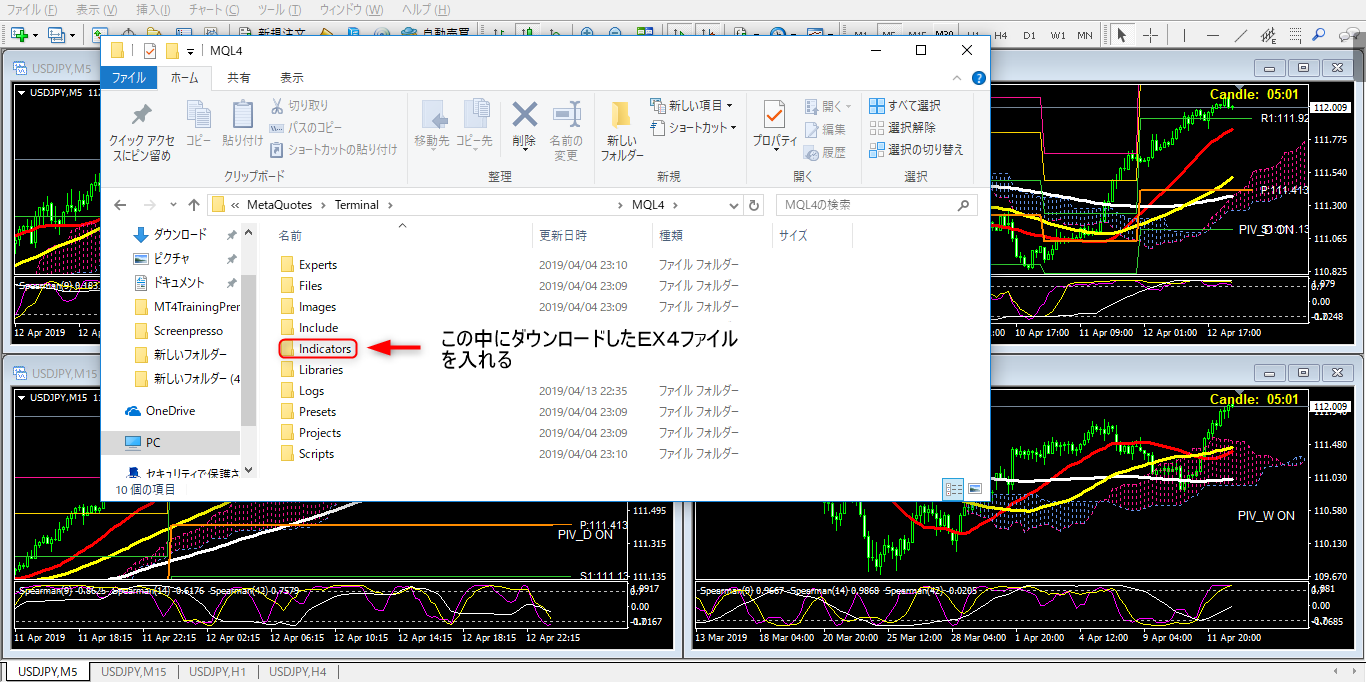The image size is (1366, 683).
Task: Click すべて選択 to select all items
Action: 905,106
